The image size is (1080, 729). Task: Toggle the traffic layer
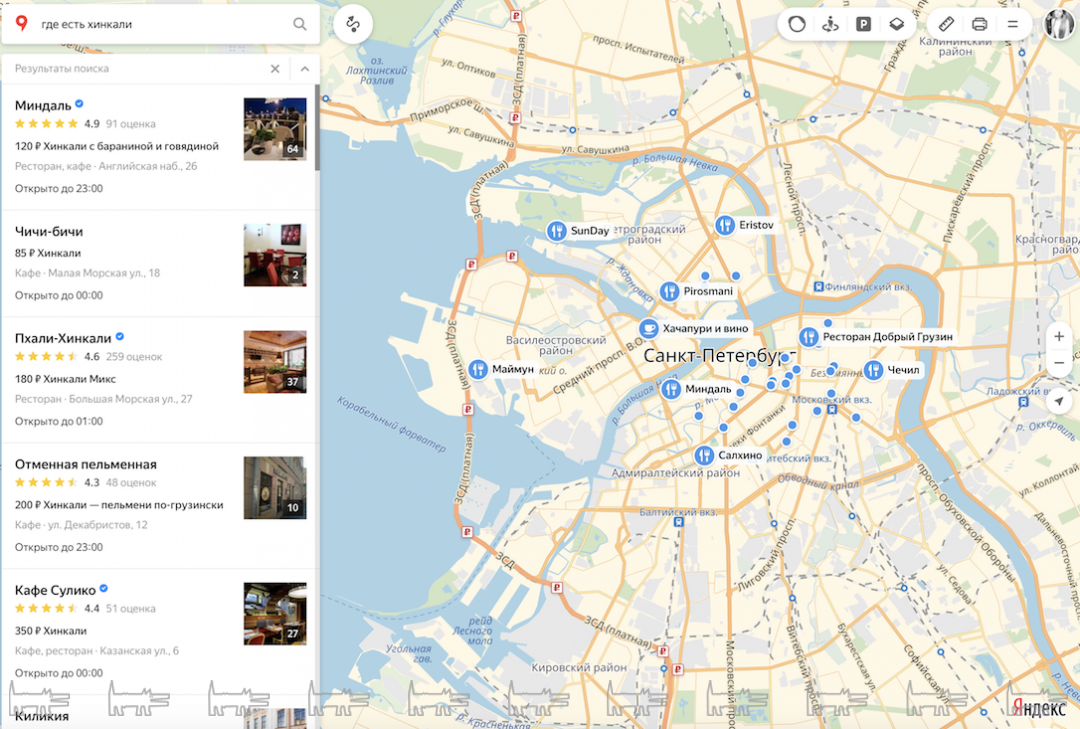(797, 24)
